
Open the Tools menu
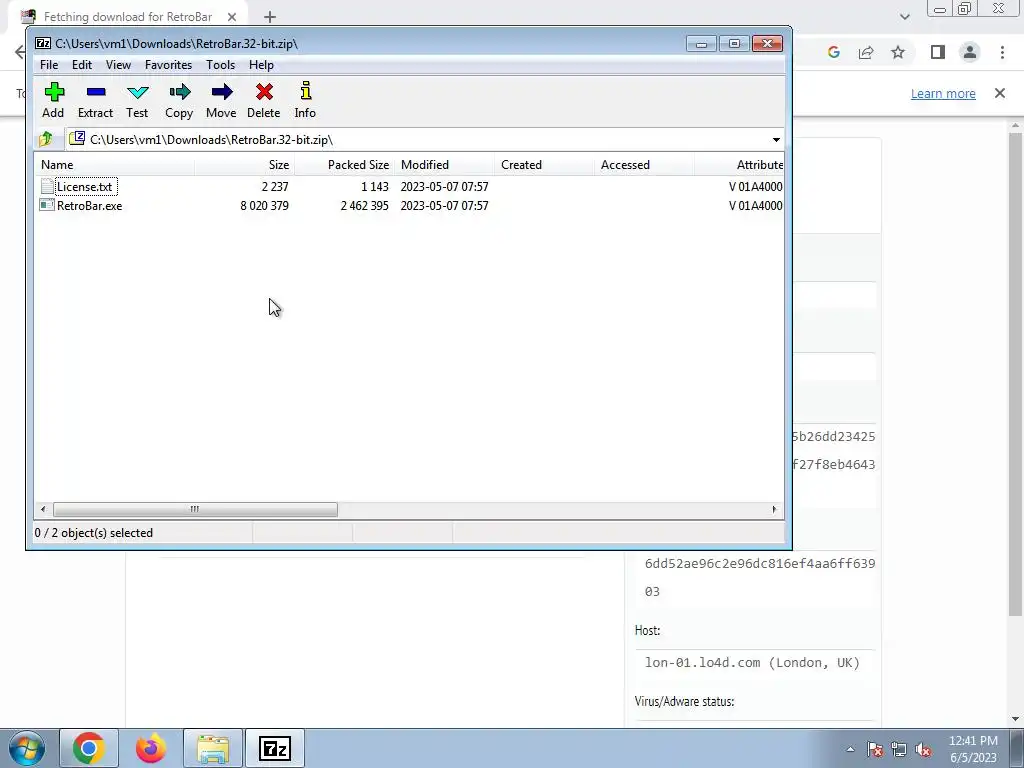coord(220,65)
